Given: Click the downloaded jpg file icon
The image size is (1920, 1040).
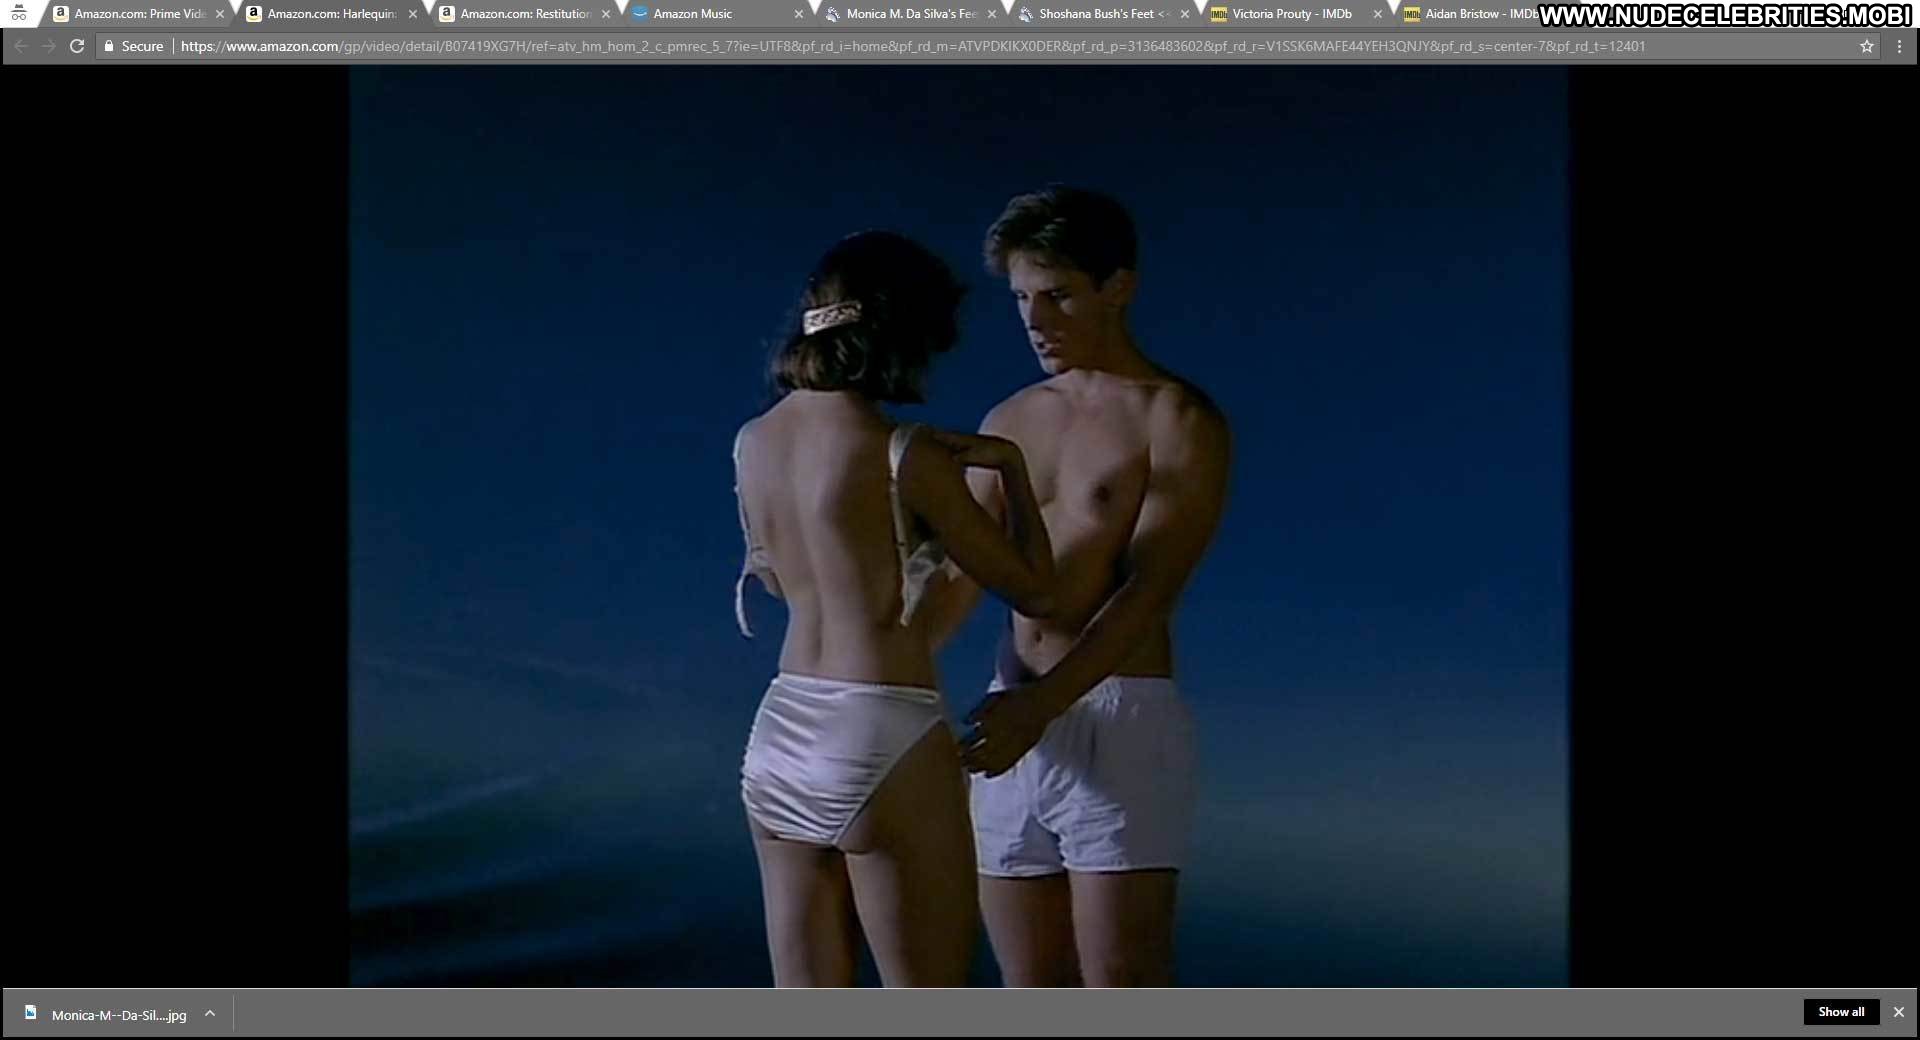Looking at the screenshot, I should coord(31,1013).
